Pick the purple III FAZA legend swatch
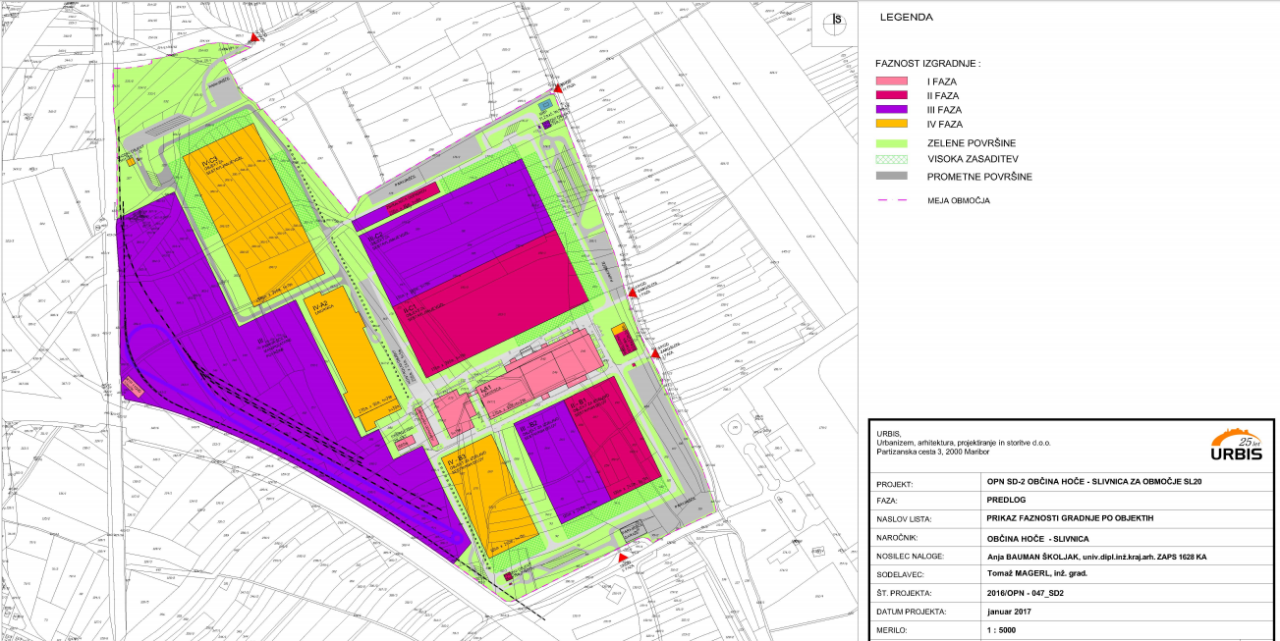1280x641 pixels. pos(891,109)
